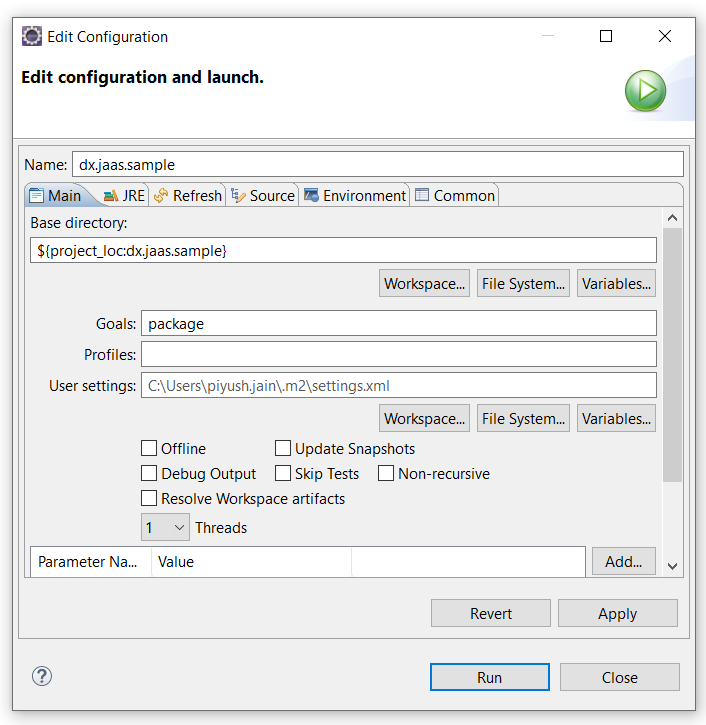This screenshot has width=706, height=725.
Task: Click the Parameter Name column header
Action: coord(91,562)
